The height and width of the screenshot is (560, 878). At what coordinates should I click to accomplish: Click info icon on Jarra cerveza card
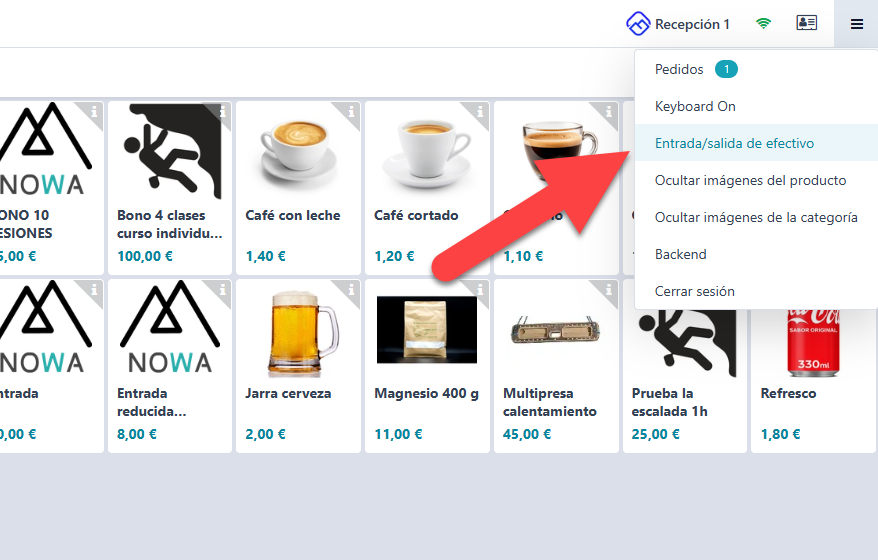[351, 289]
